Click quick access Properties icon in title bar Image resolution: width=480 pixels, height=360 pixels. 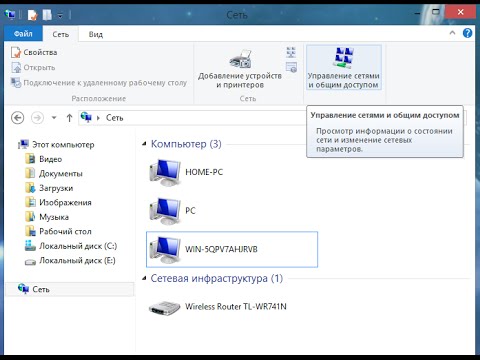(x=32, y=15)
